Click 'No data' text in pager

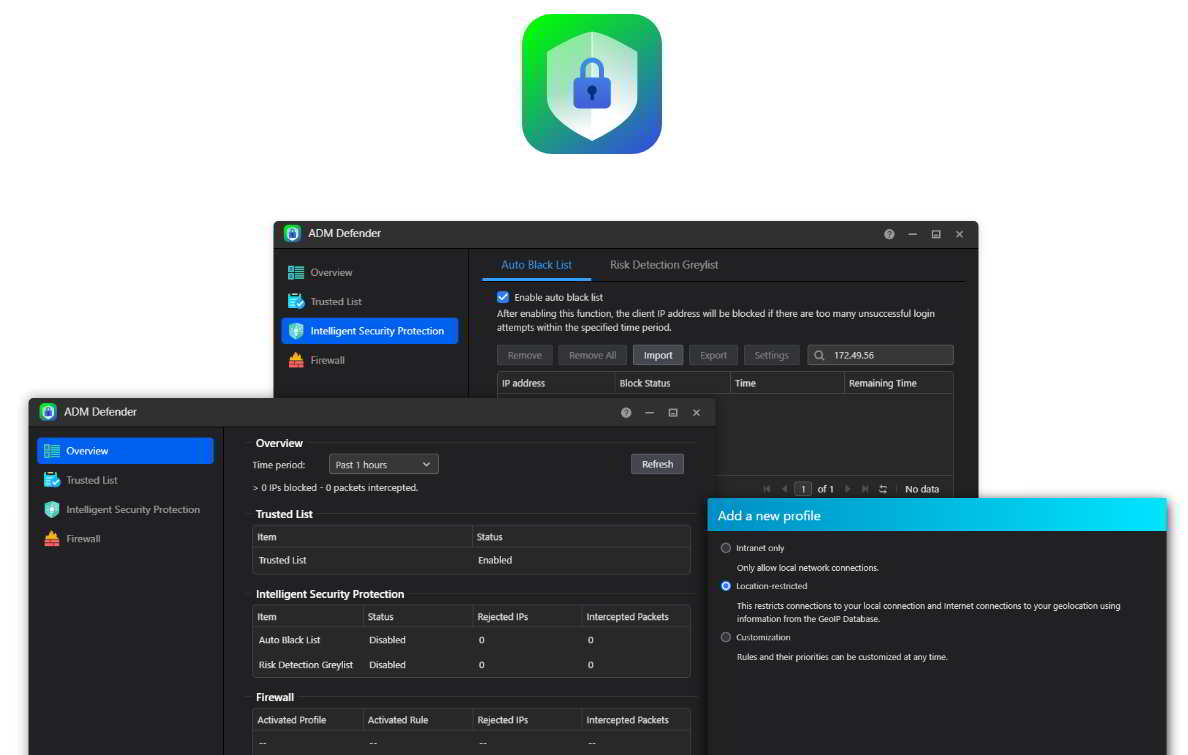pos(922,489)
